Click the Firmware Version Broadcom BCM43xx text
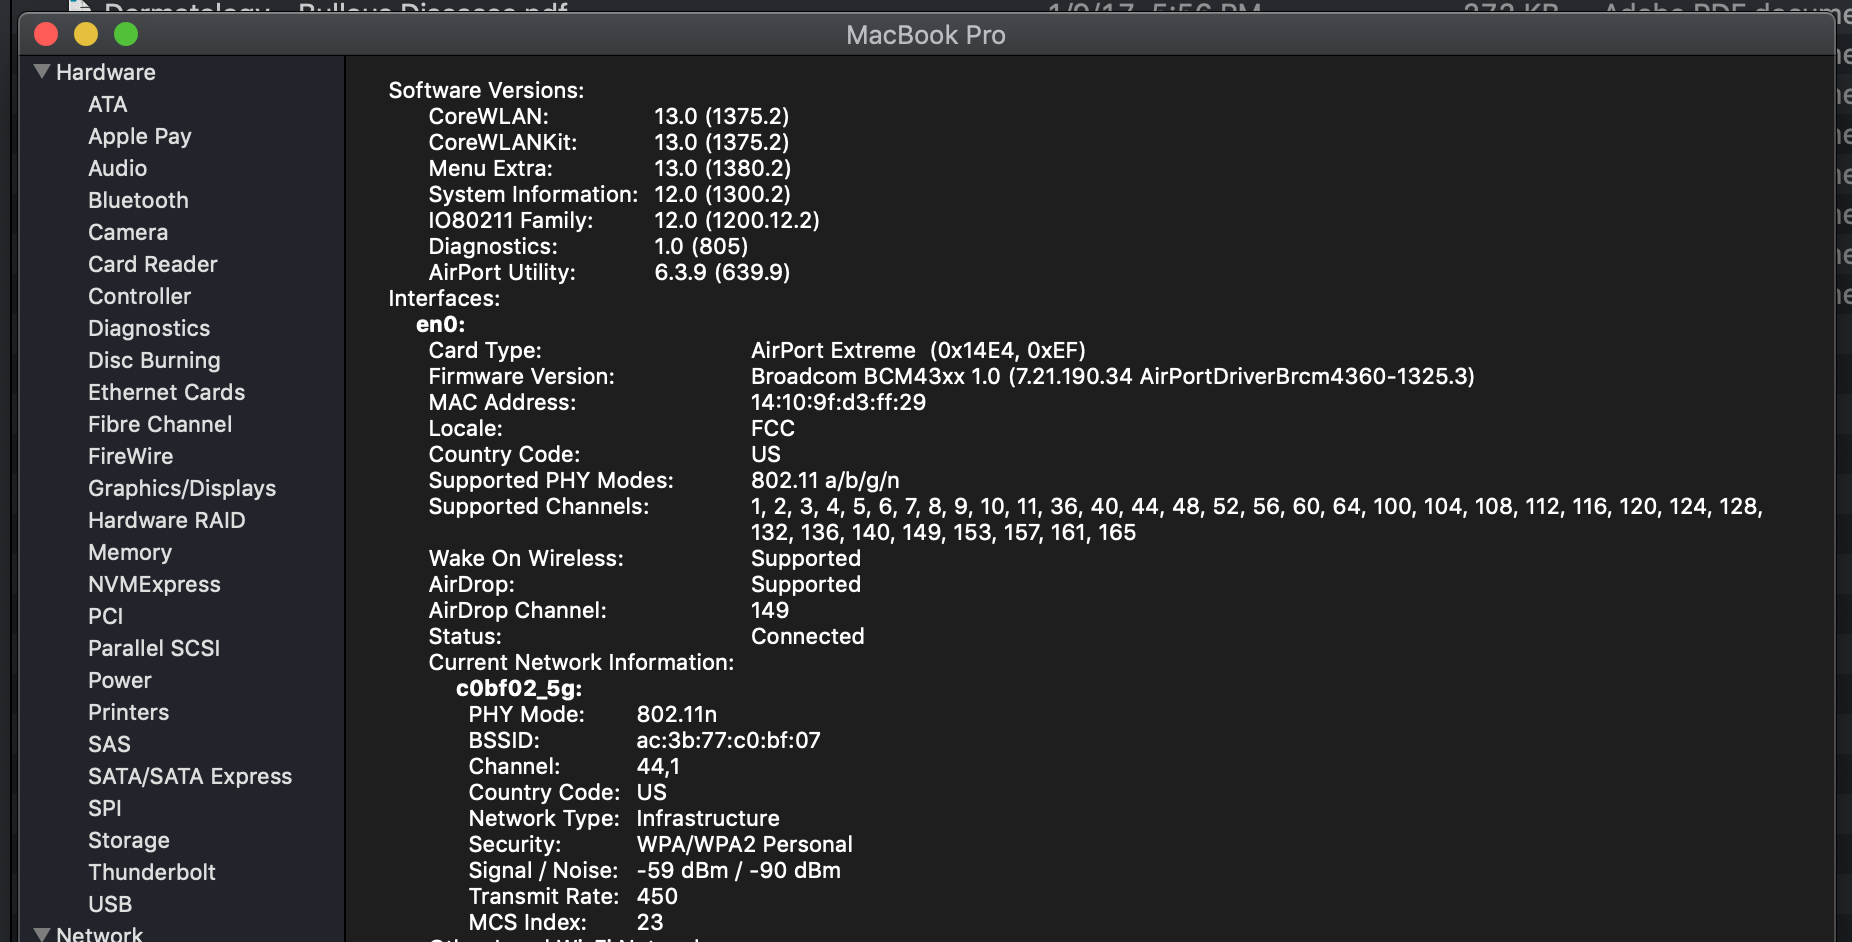This screenshot has width=1852, height=942. (x=1112, y=376)
